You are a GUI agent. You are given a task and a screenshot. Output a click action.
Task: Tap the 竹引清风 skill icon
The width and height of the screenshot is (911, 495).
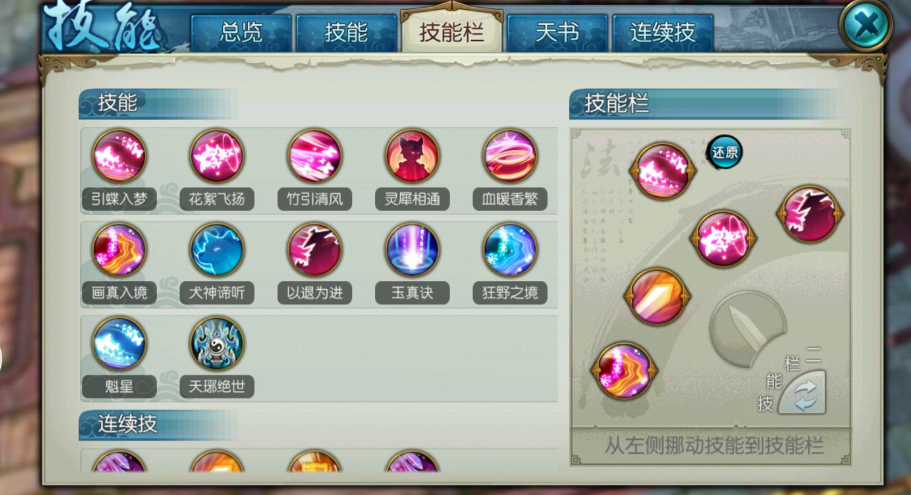[314, 156]
